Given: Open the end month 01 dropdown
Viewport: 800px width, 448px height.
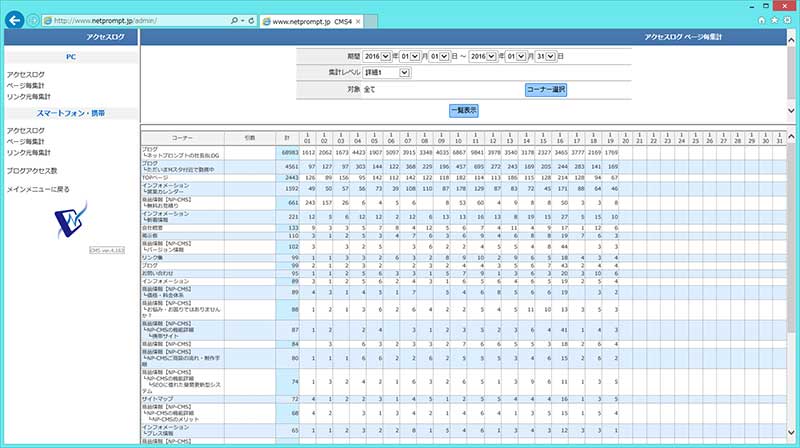Looking at the screenshot, I should pyautogui.click(x=515, y=56).
